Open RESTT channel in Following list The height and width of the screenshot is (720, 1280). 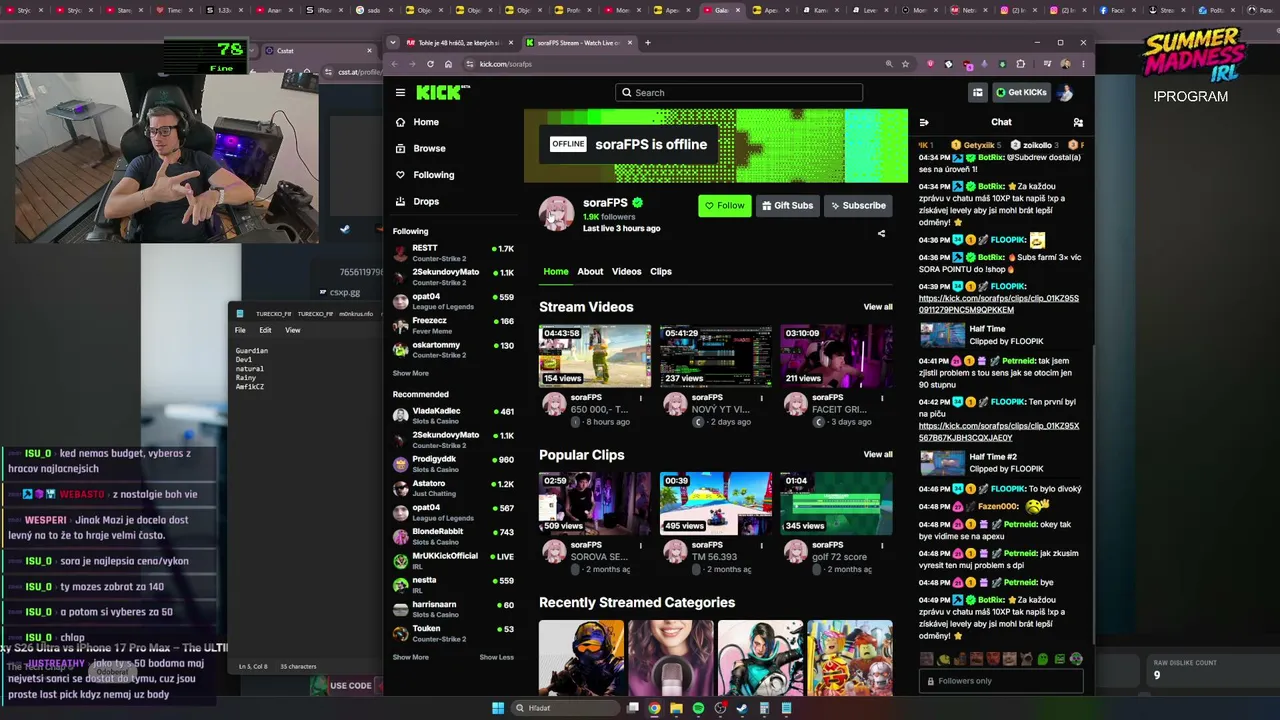(453, 253)
